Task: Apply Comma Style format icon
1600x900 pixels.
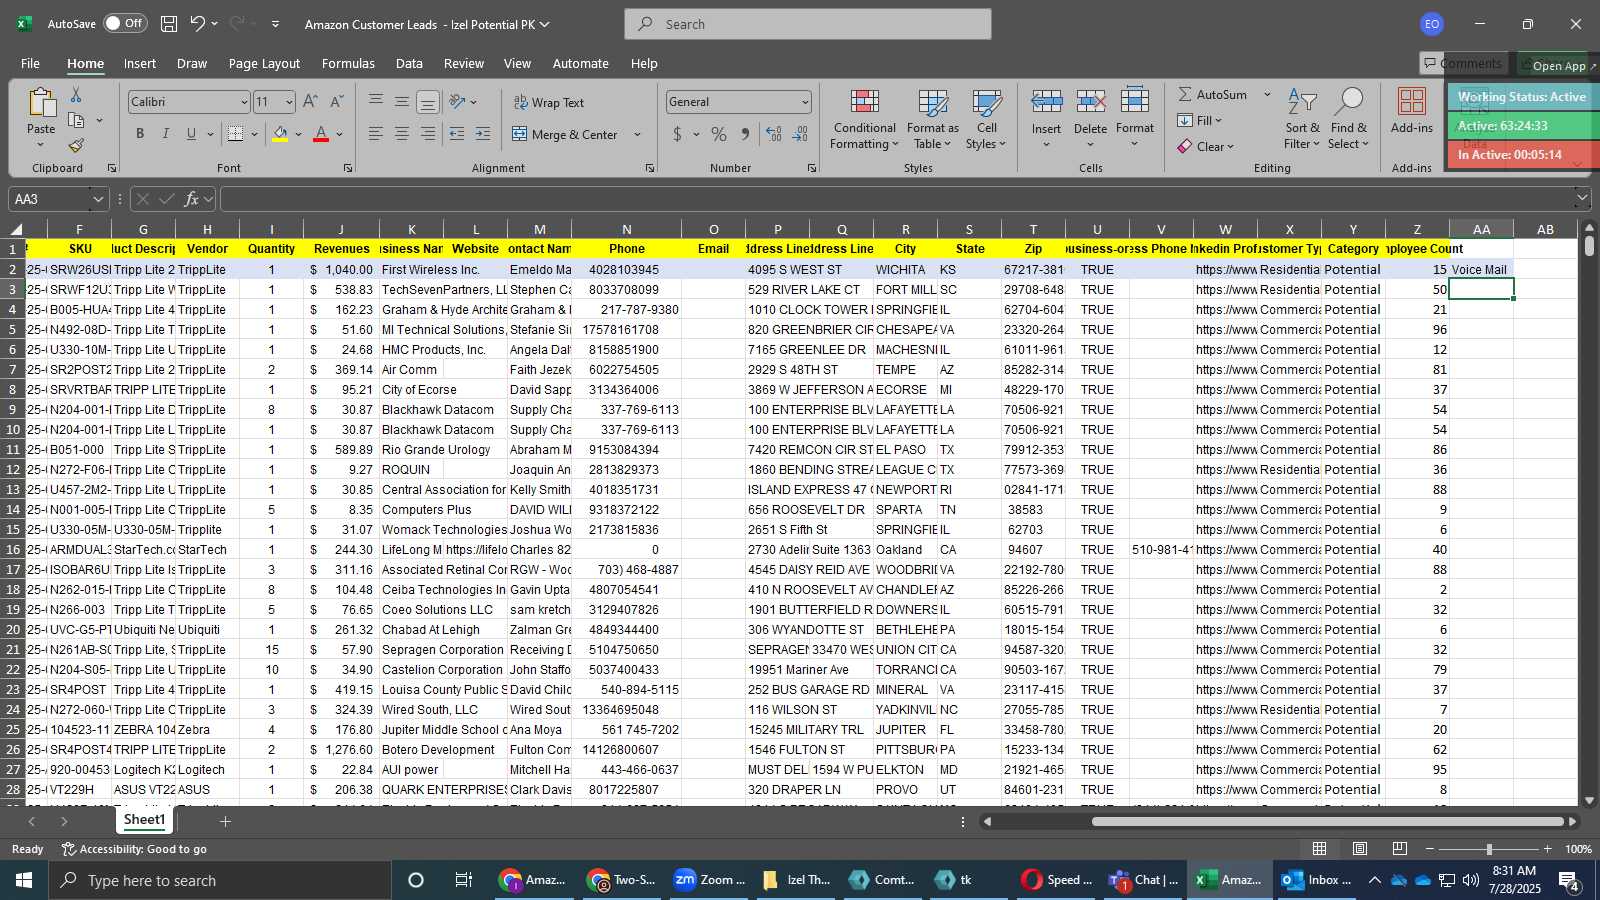Action: click(745, 134)
